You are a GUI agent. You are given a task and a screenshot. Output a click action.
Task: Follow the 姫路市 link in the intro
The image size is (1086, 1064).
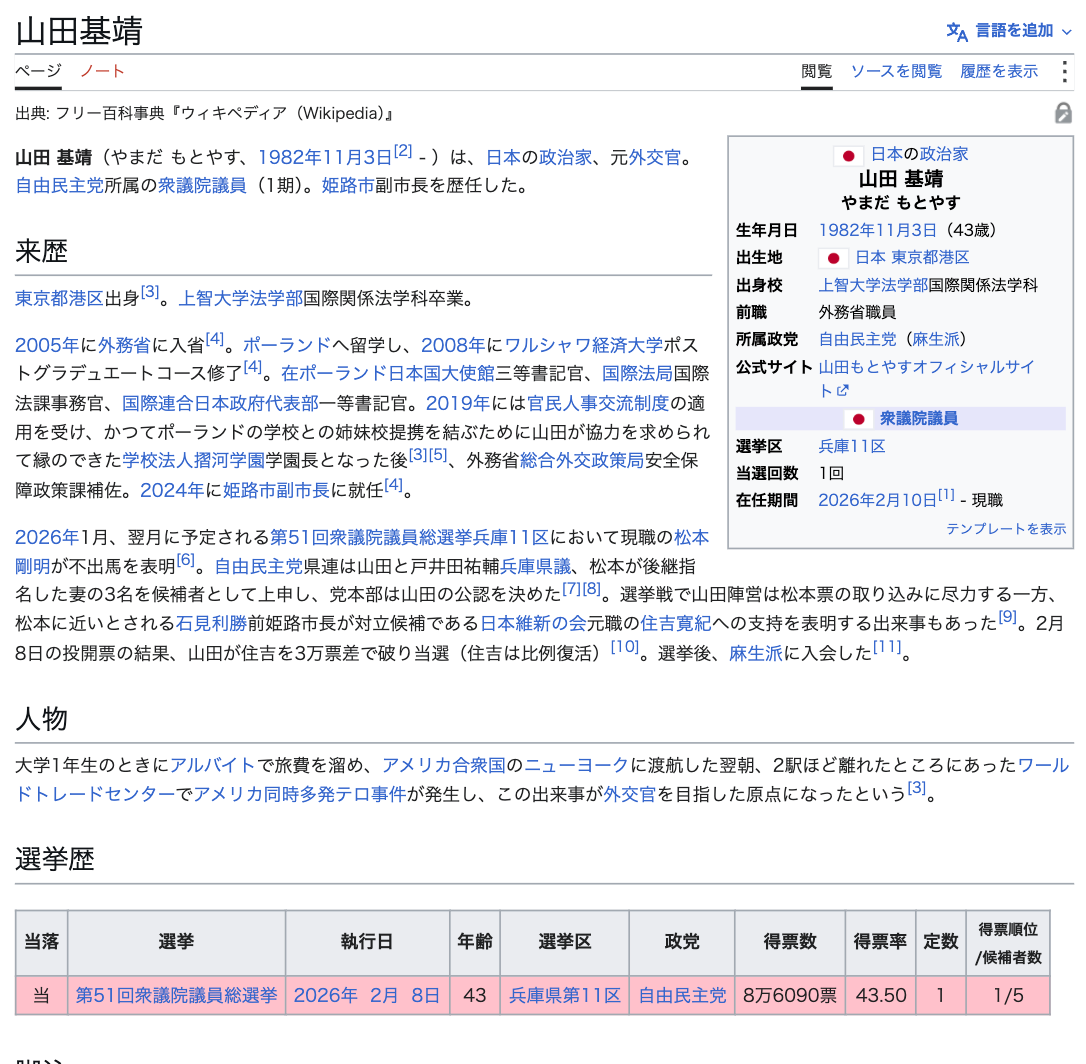pos(348,186)
